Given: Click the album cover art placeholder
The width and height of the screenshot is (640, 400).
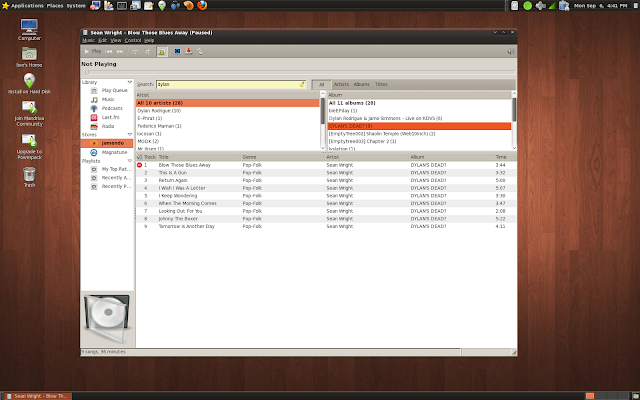Looking at the screenshot, I should click(107, 318).
